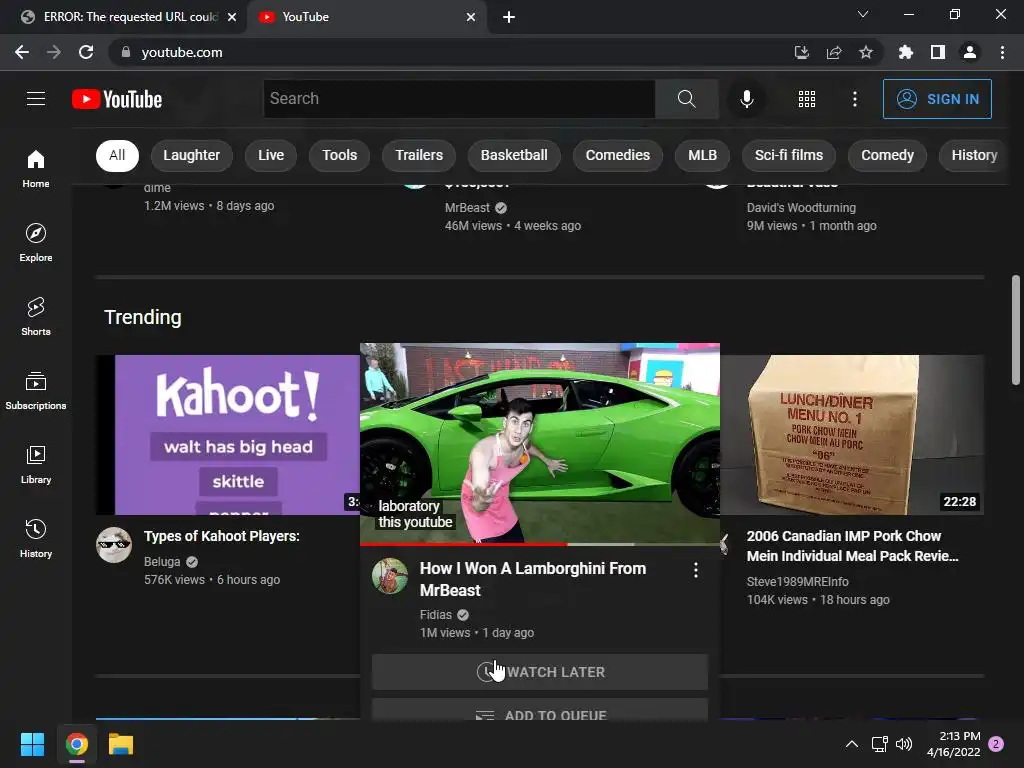Open the YouTube hamburger guide menu

(36, 99)
